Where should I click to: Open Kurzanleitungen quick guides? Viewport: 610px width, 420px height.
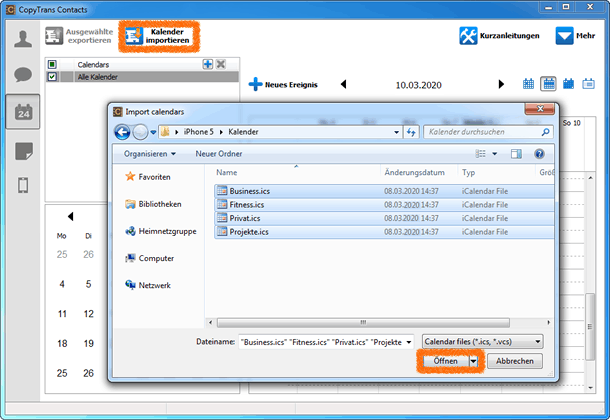pos(500,36)
